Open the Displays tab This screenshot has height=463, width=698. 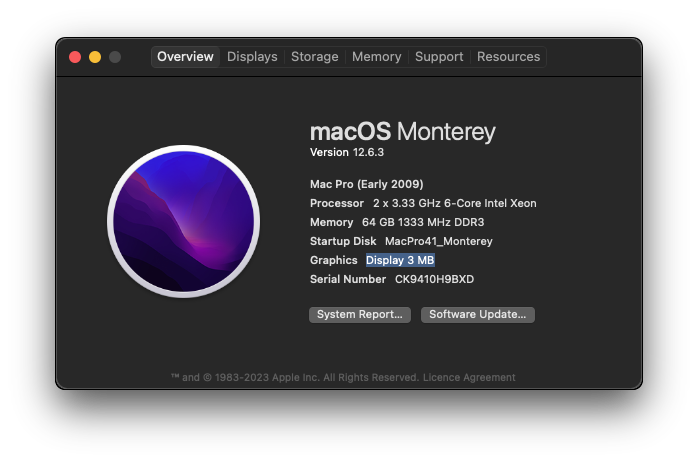point(252,57)
